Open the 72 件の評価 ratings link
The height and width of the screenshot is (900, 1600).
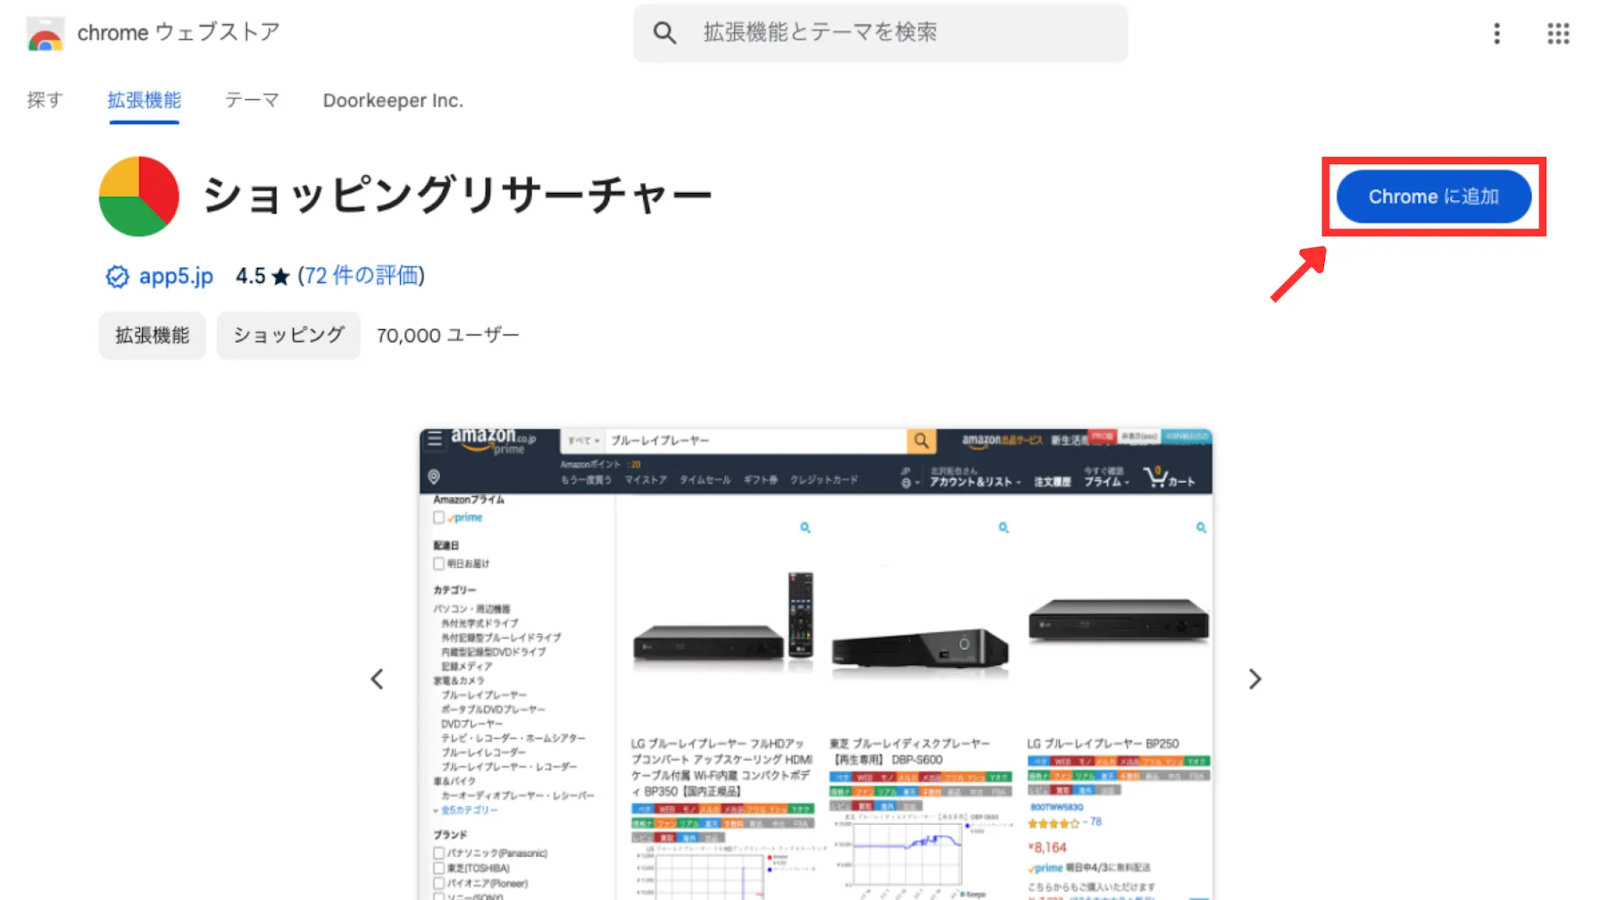(x=361, y=276)
